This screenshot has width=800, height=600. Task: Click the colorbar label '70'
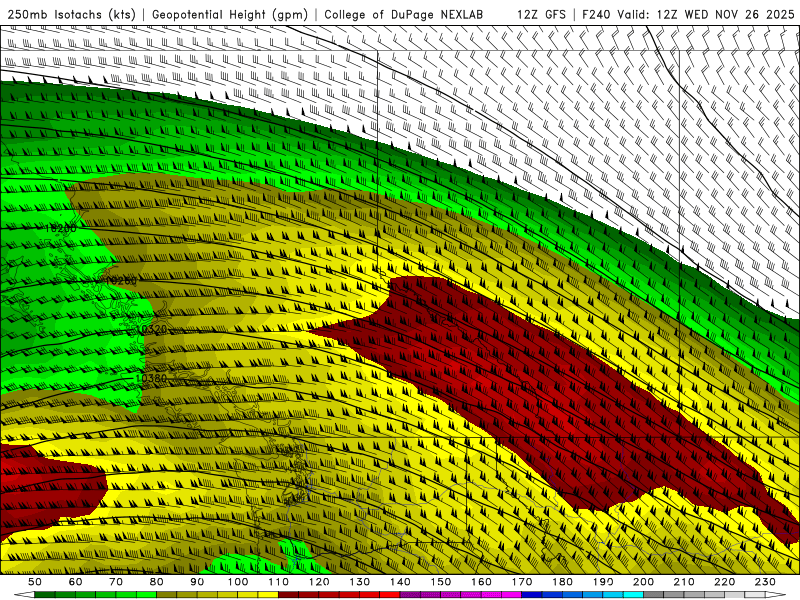(x=116, y=582)
